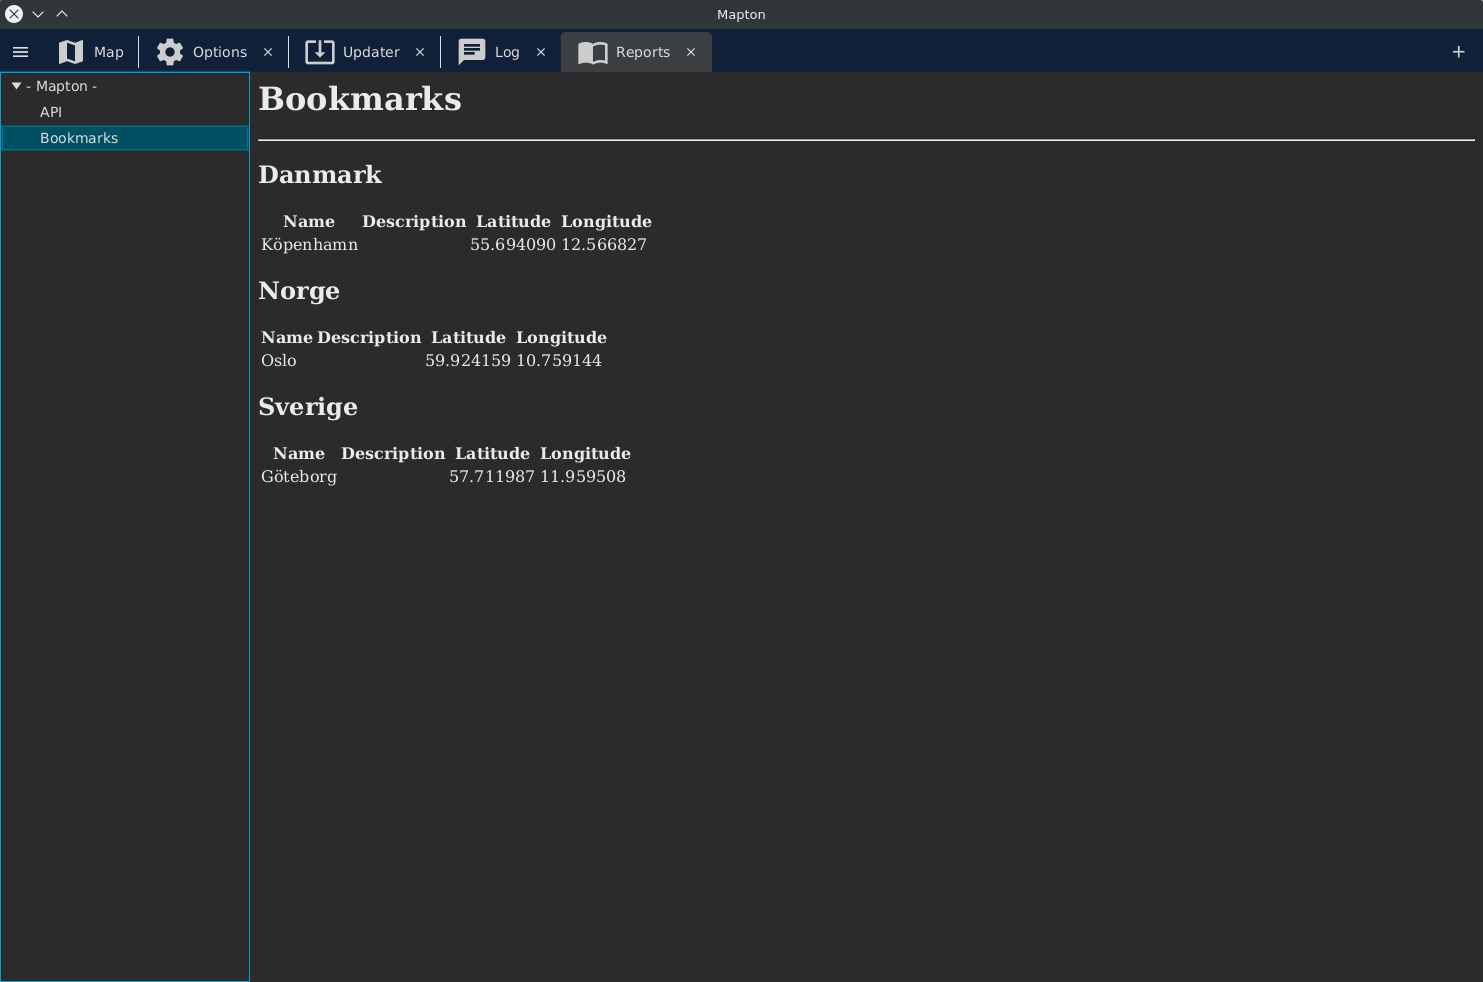The height and width of the screenshot is (982, 1483).
Task: Click the Köpenhamn name cell
Action: [x=310, y=244]
